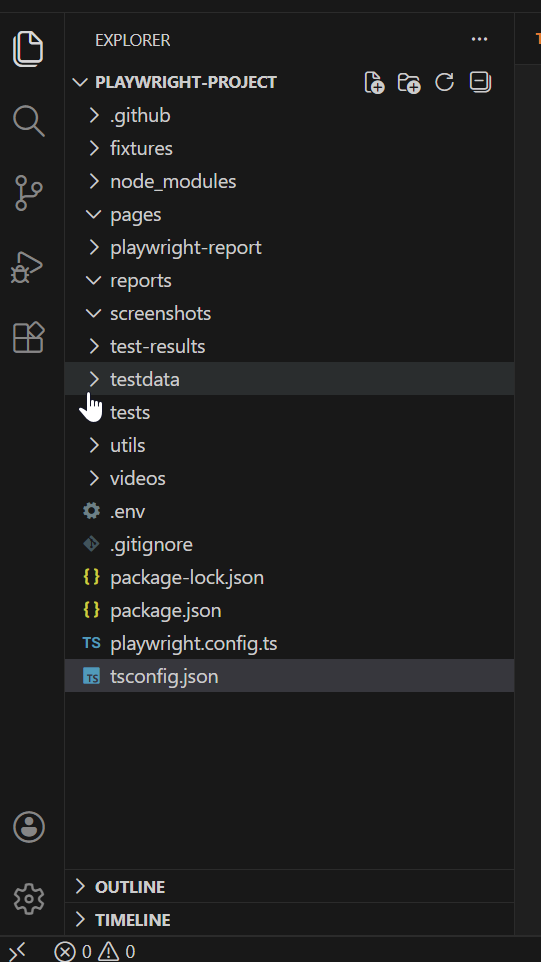Open the Run and Debug view
The image size is (541, 962).
click(27, 267)
